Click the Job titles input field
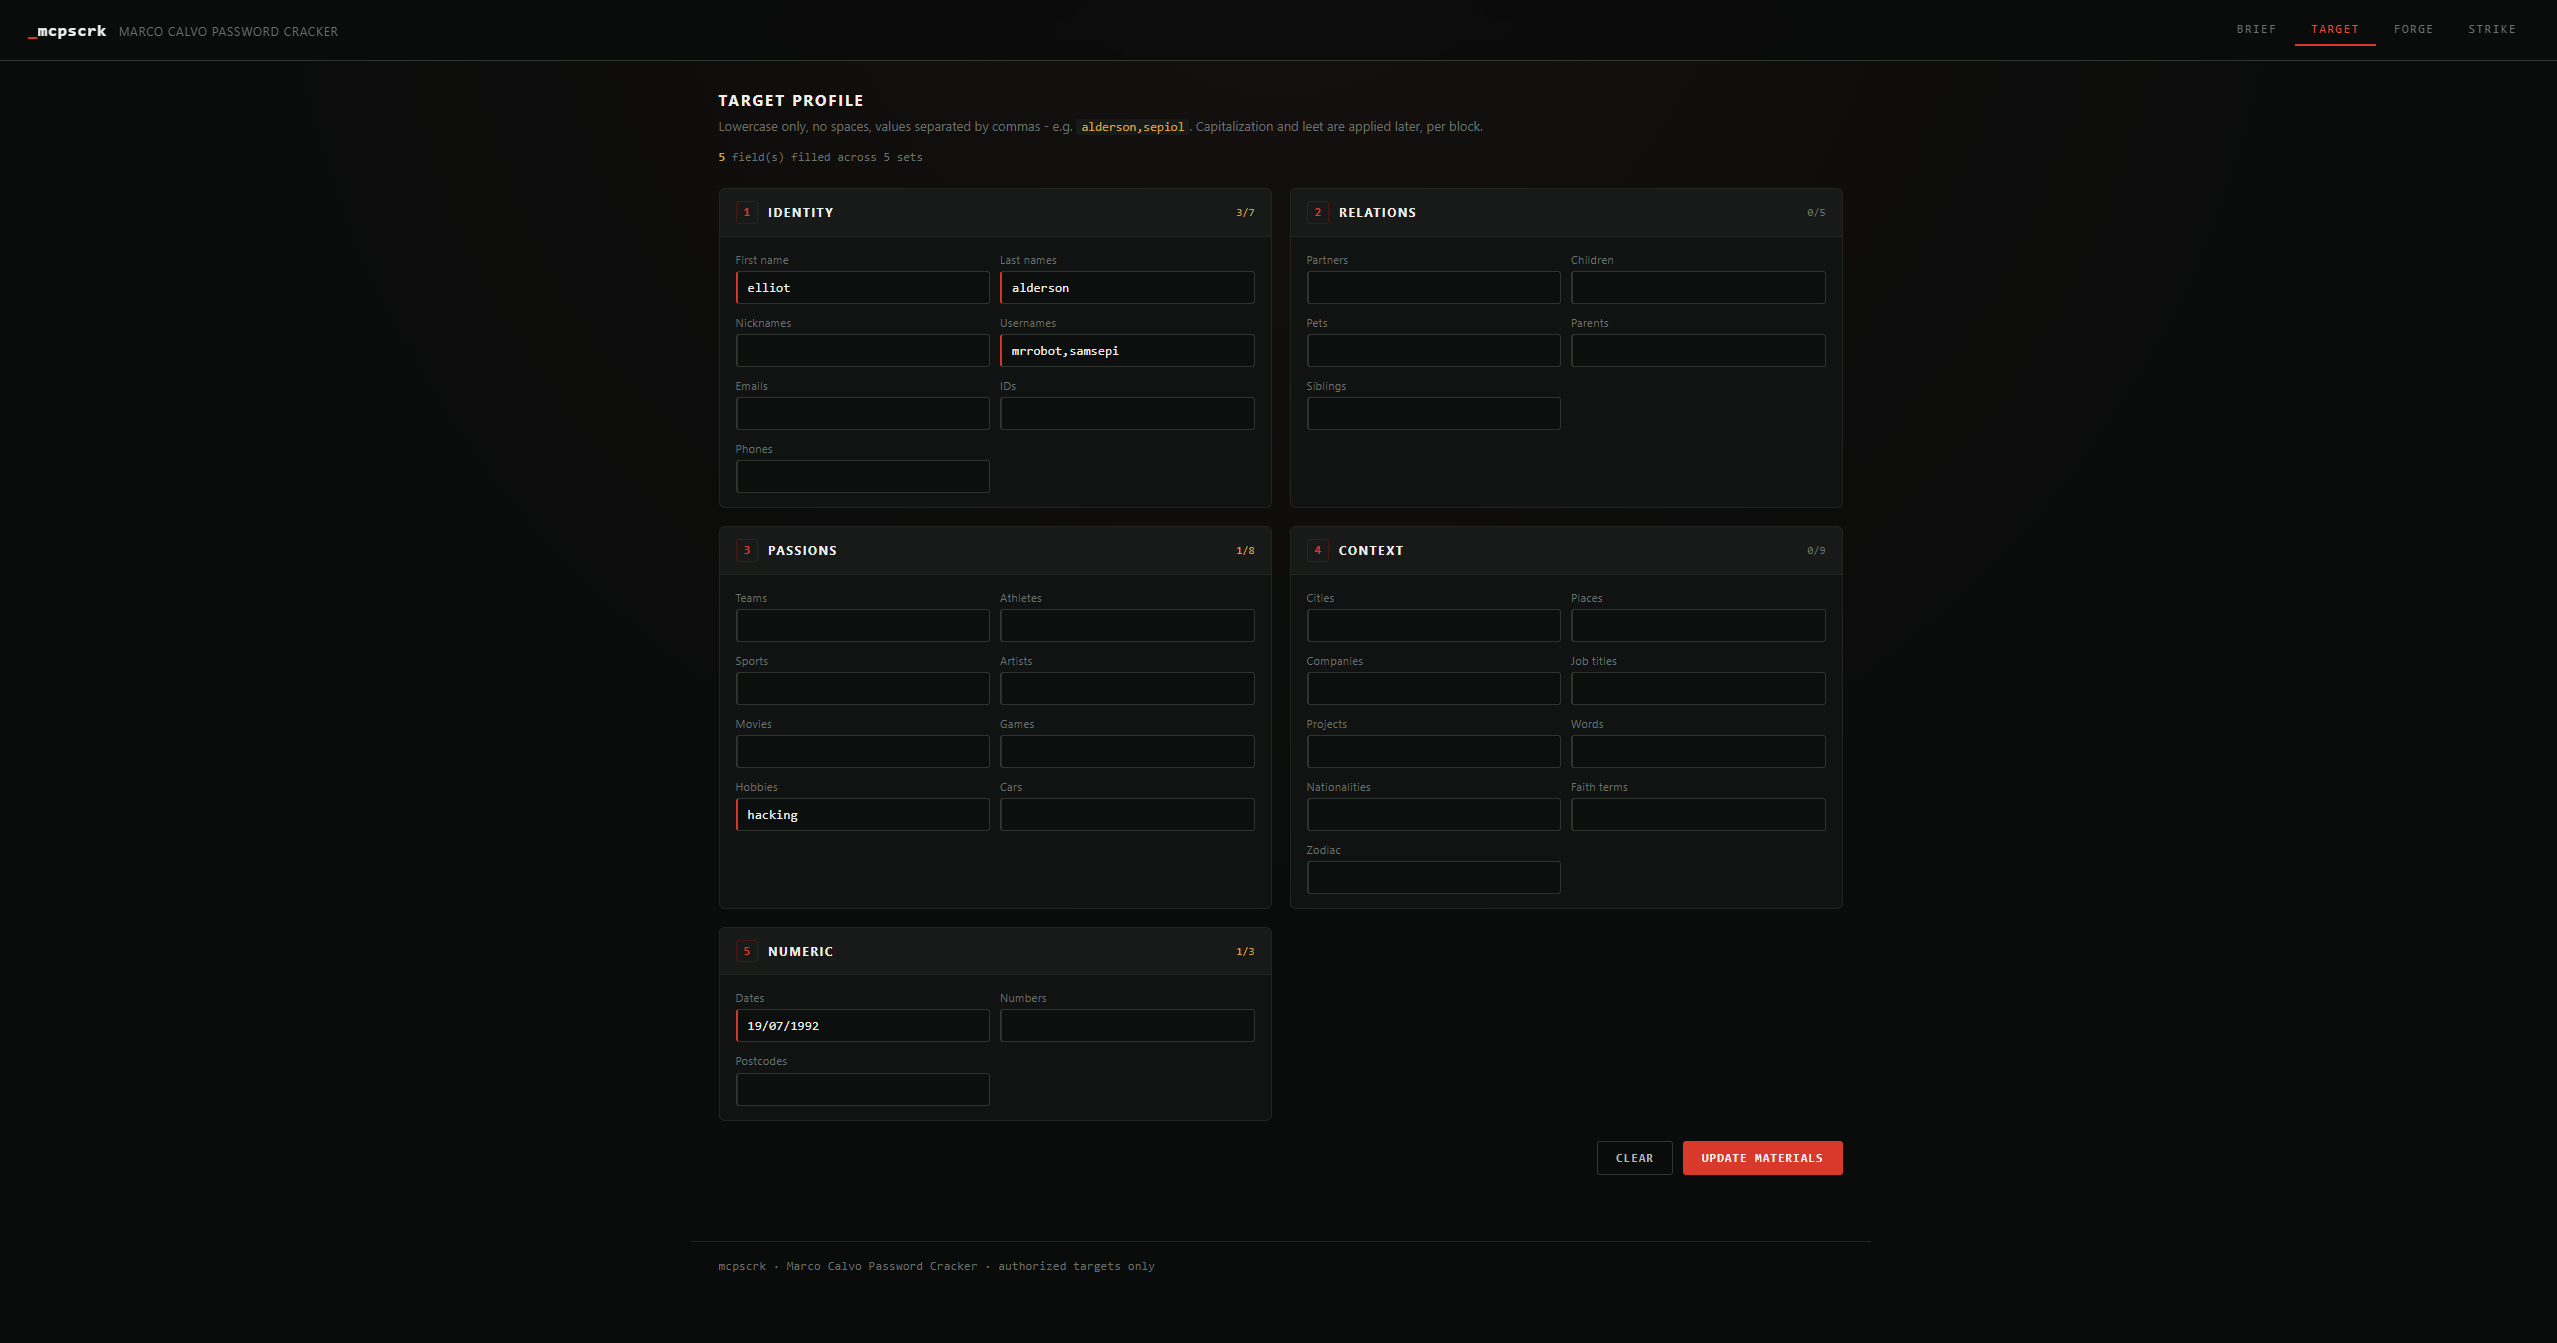Viewport: 2557px width, 1343px height. pos(1698,689)
